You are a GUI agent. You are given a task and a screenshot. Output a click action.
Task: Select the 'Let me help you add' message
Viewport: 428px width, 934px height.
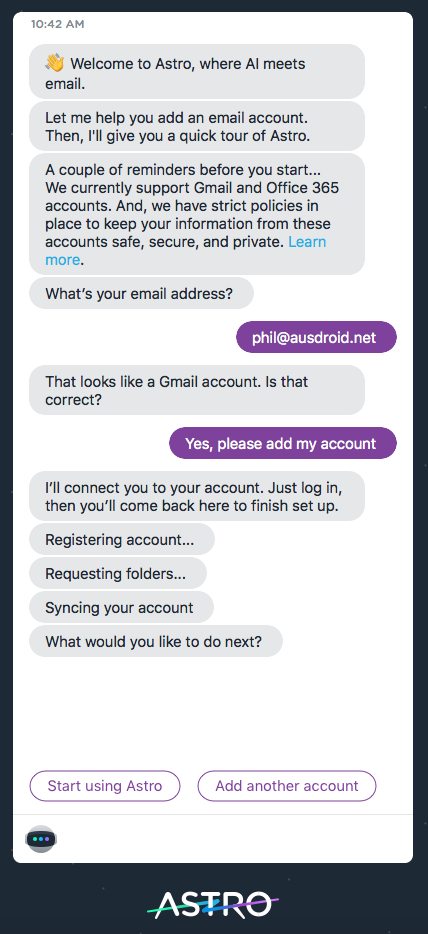197,126
